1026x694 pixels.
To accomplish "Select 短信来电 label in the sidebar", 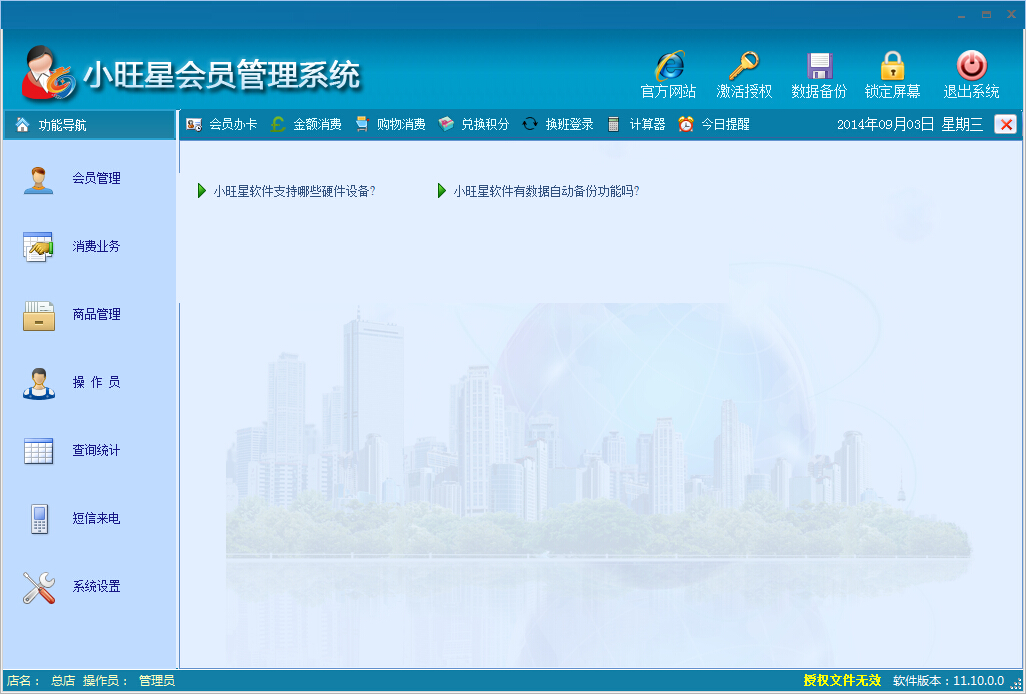I will tap(96, 519).
